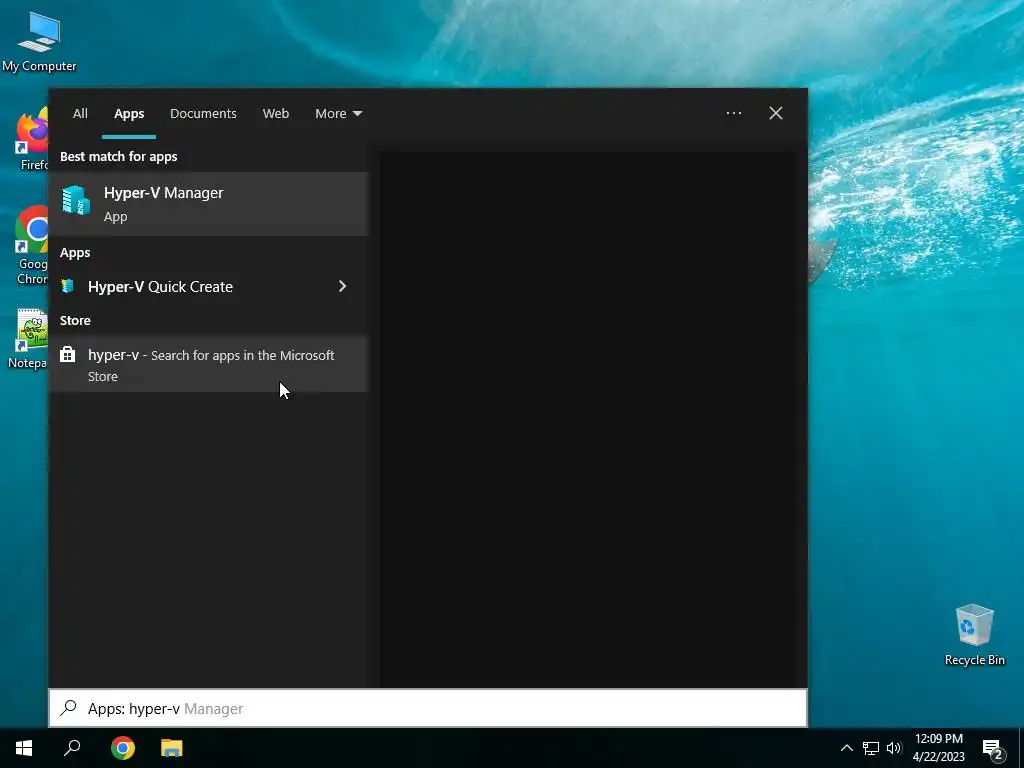Show hidden system tray icons
The width and height of the screenshot is (1024, 768).
[846, 748]
